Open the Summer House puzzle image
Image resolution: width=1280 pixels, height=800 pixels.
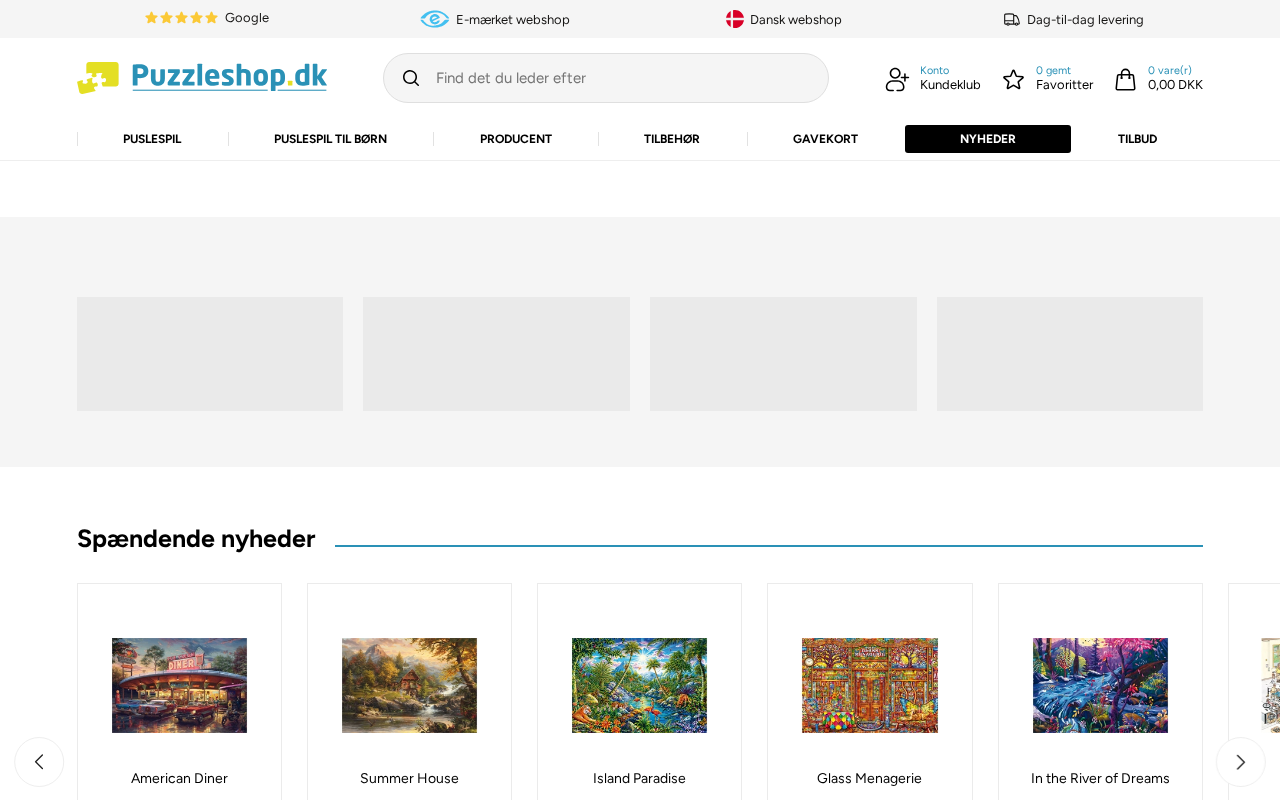tap(409, 686)
